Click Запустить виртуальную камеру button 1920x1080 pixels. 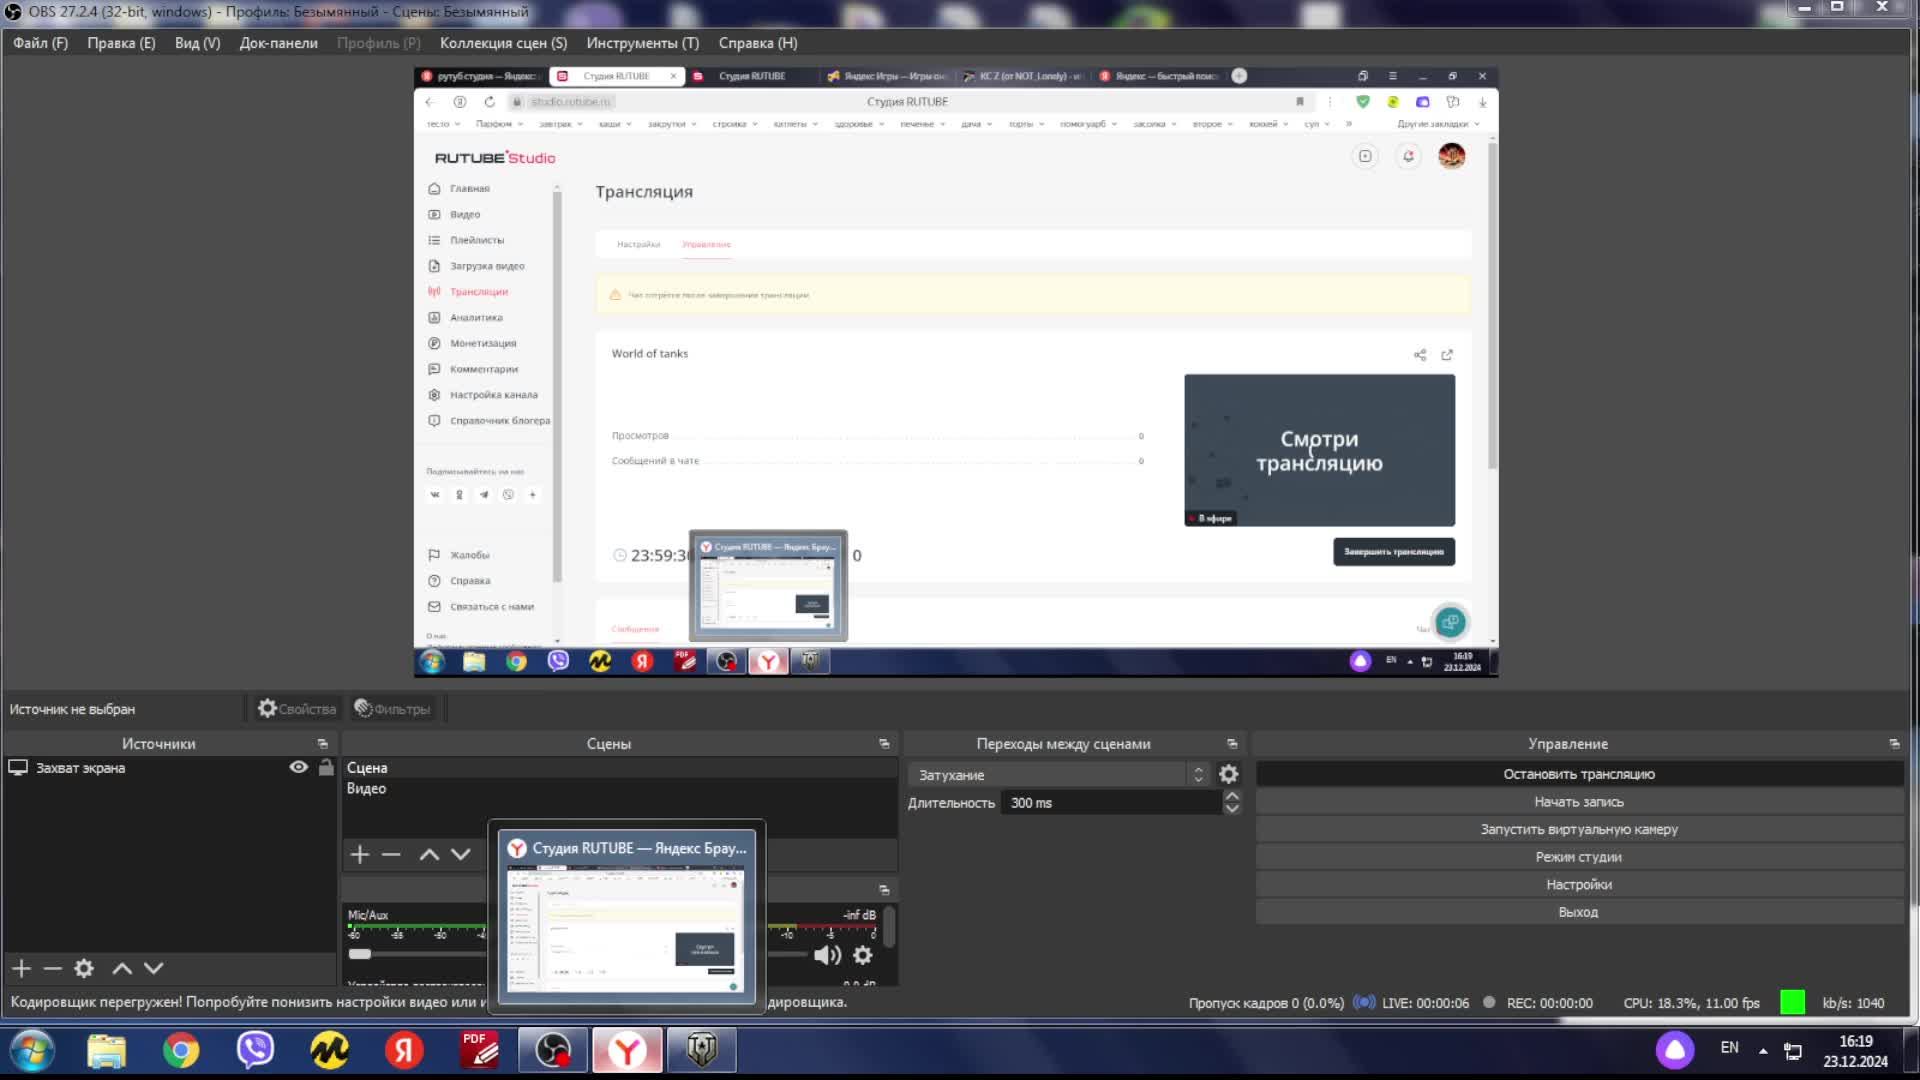click(x=1579, y=829)
